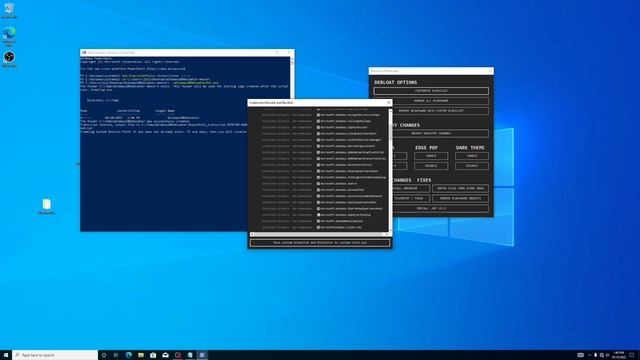This screenshot has width=640, height=360.
Task: Toggle Microsoft.Windows.NarratorQuickStart checkbox
Action: [x=318, y=146]
